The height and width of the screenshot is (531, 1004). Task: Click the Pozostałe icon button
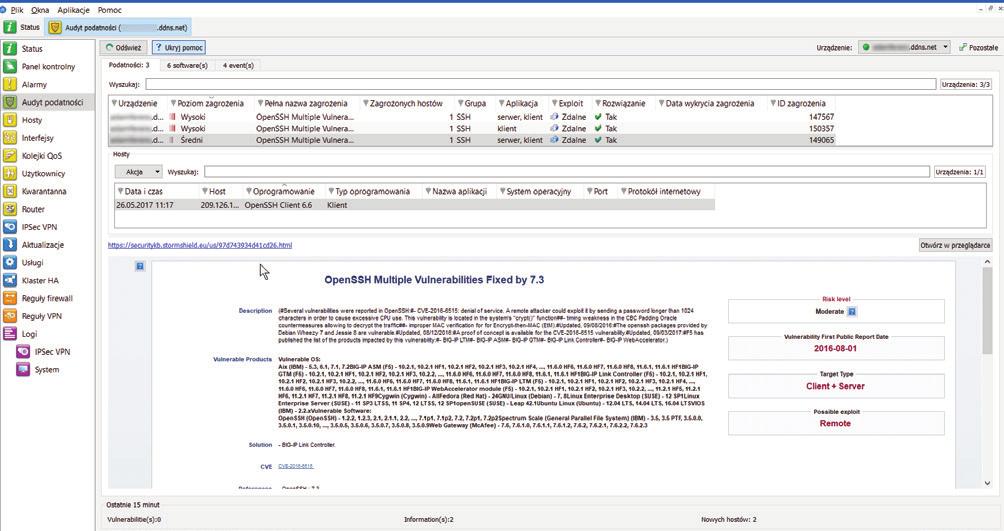point(978,47)
